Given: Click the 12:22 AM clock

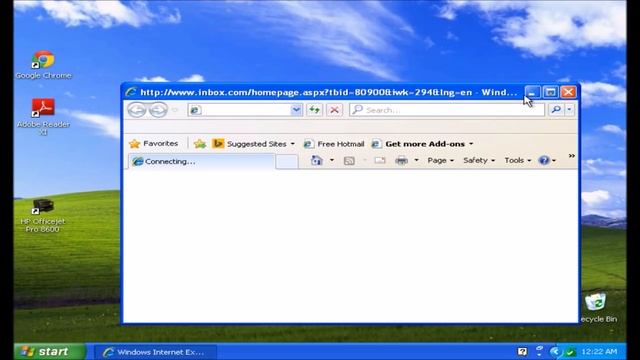Looking at the screenshot, I should tap(599, 351).
